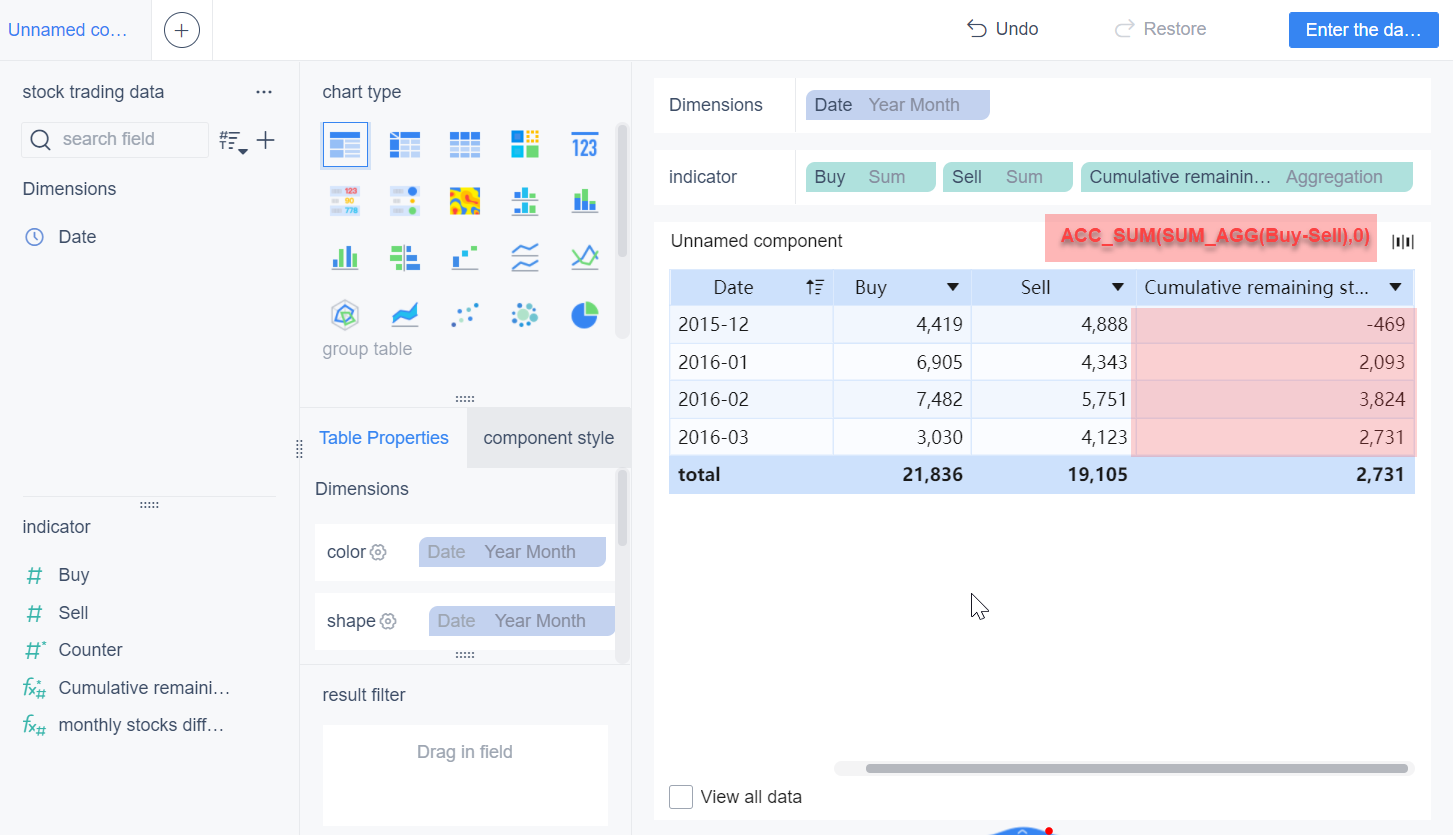
Task: Open shape settings gear in Table Properties
Action: (388, 621)
